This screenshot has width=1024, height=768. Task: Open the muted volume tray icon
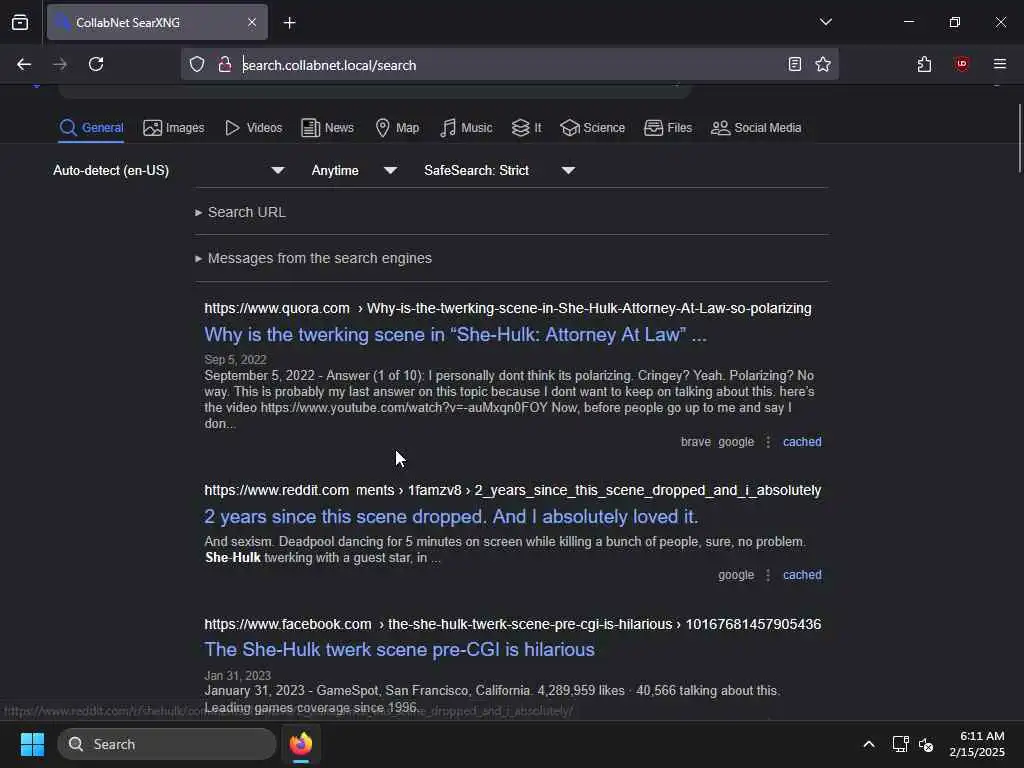pyautogui.click(x=926, y=744)
